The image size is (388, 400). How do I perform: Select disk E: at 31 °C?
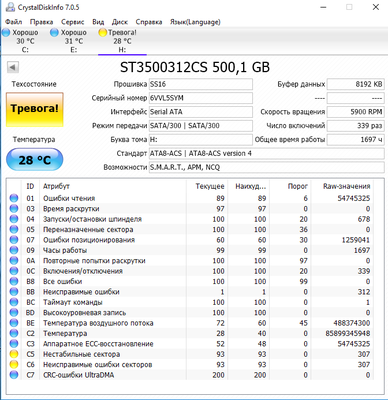69,41
